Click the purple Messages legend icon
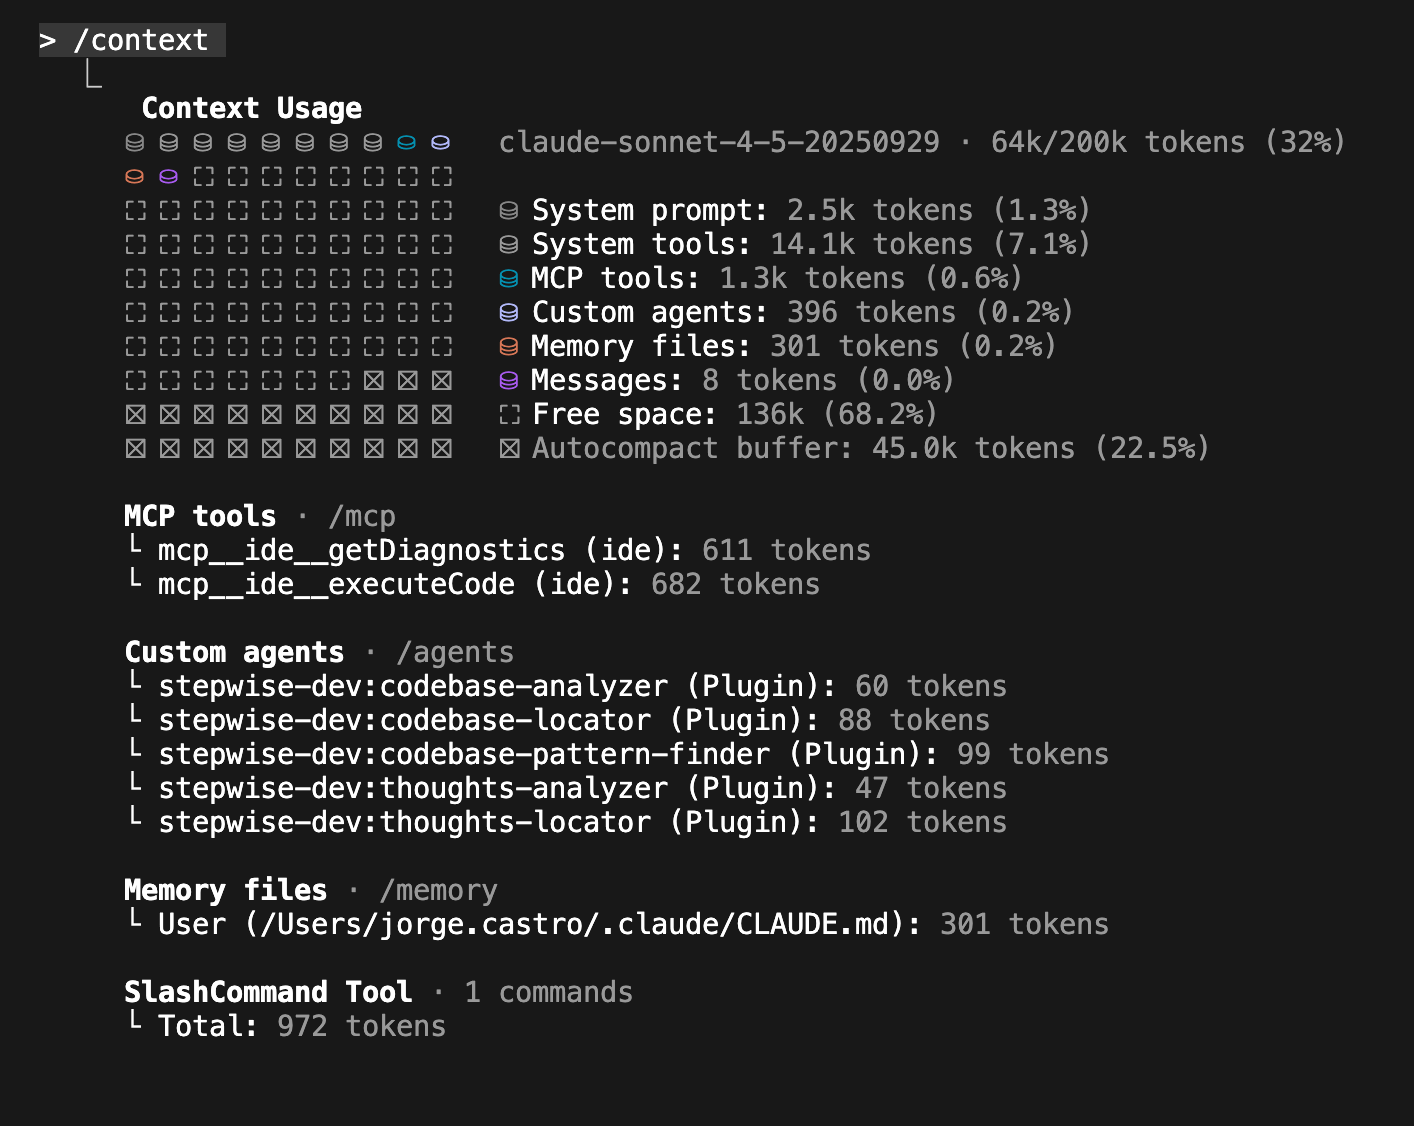Image resolution: width=1414 pixels, height=1126 pixels. point(509,381)
